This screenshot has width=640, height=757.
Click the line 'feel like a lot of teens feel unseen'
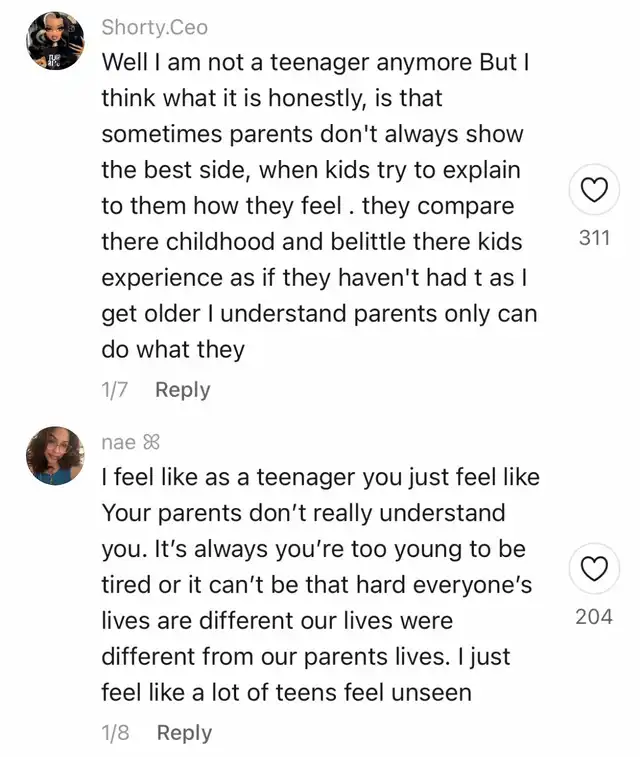coord(286,693)
